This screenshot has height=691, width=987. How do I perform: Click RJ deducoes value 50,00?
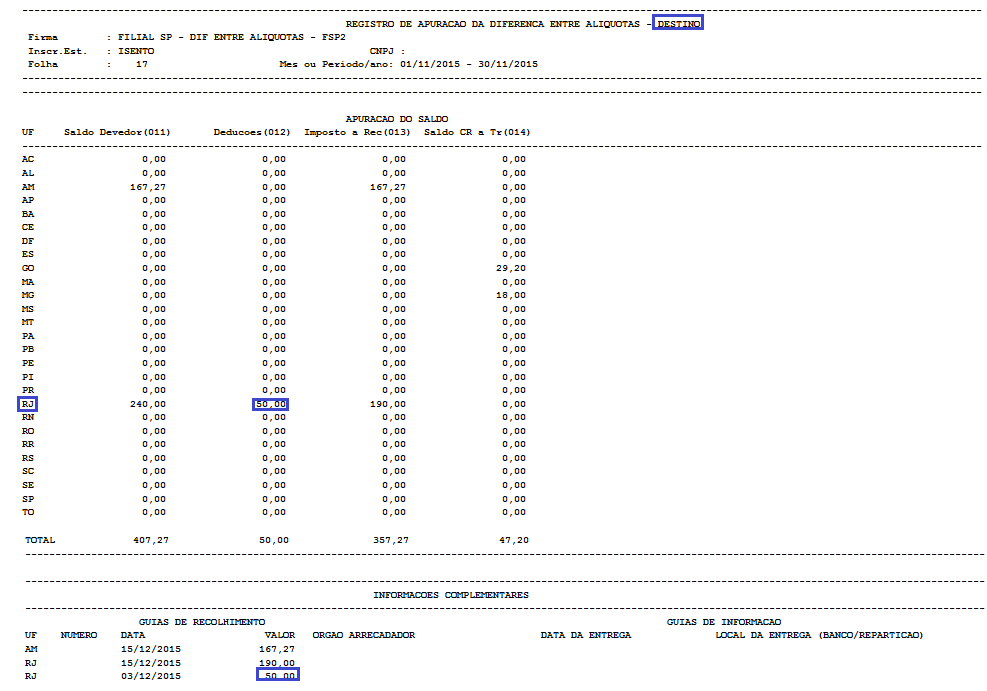(271, 404)
